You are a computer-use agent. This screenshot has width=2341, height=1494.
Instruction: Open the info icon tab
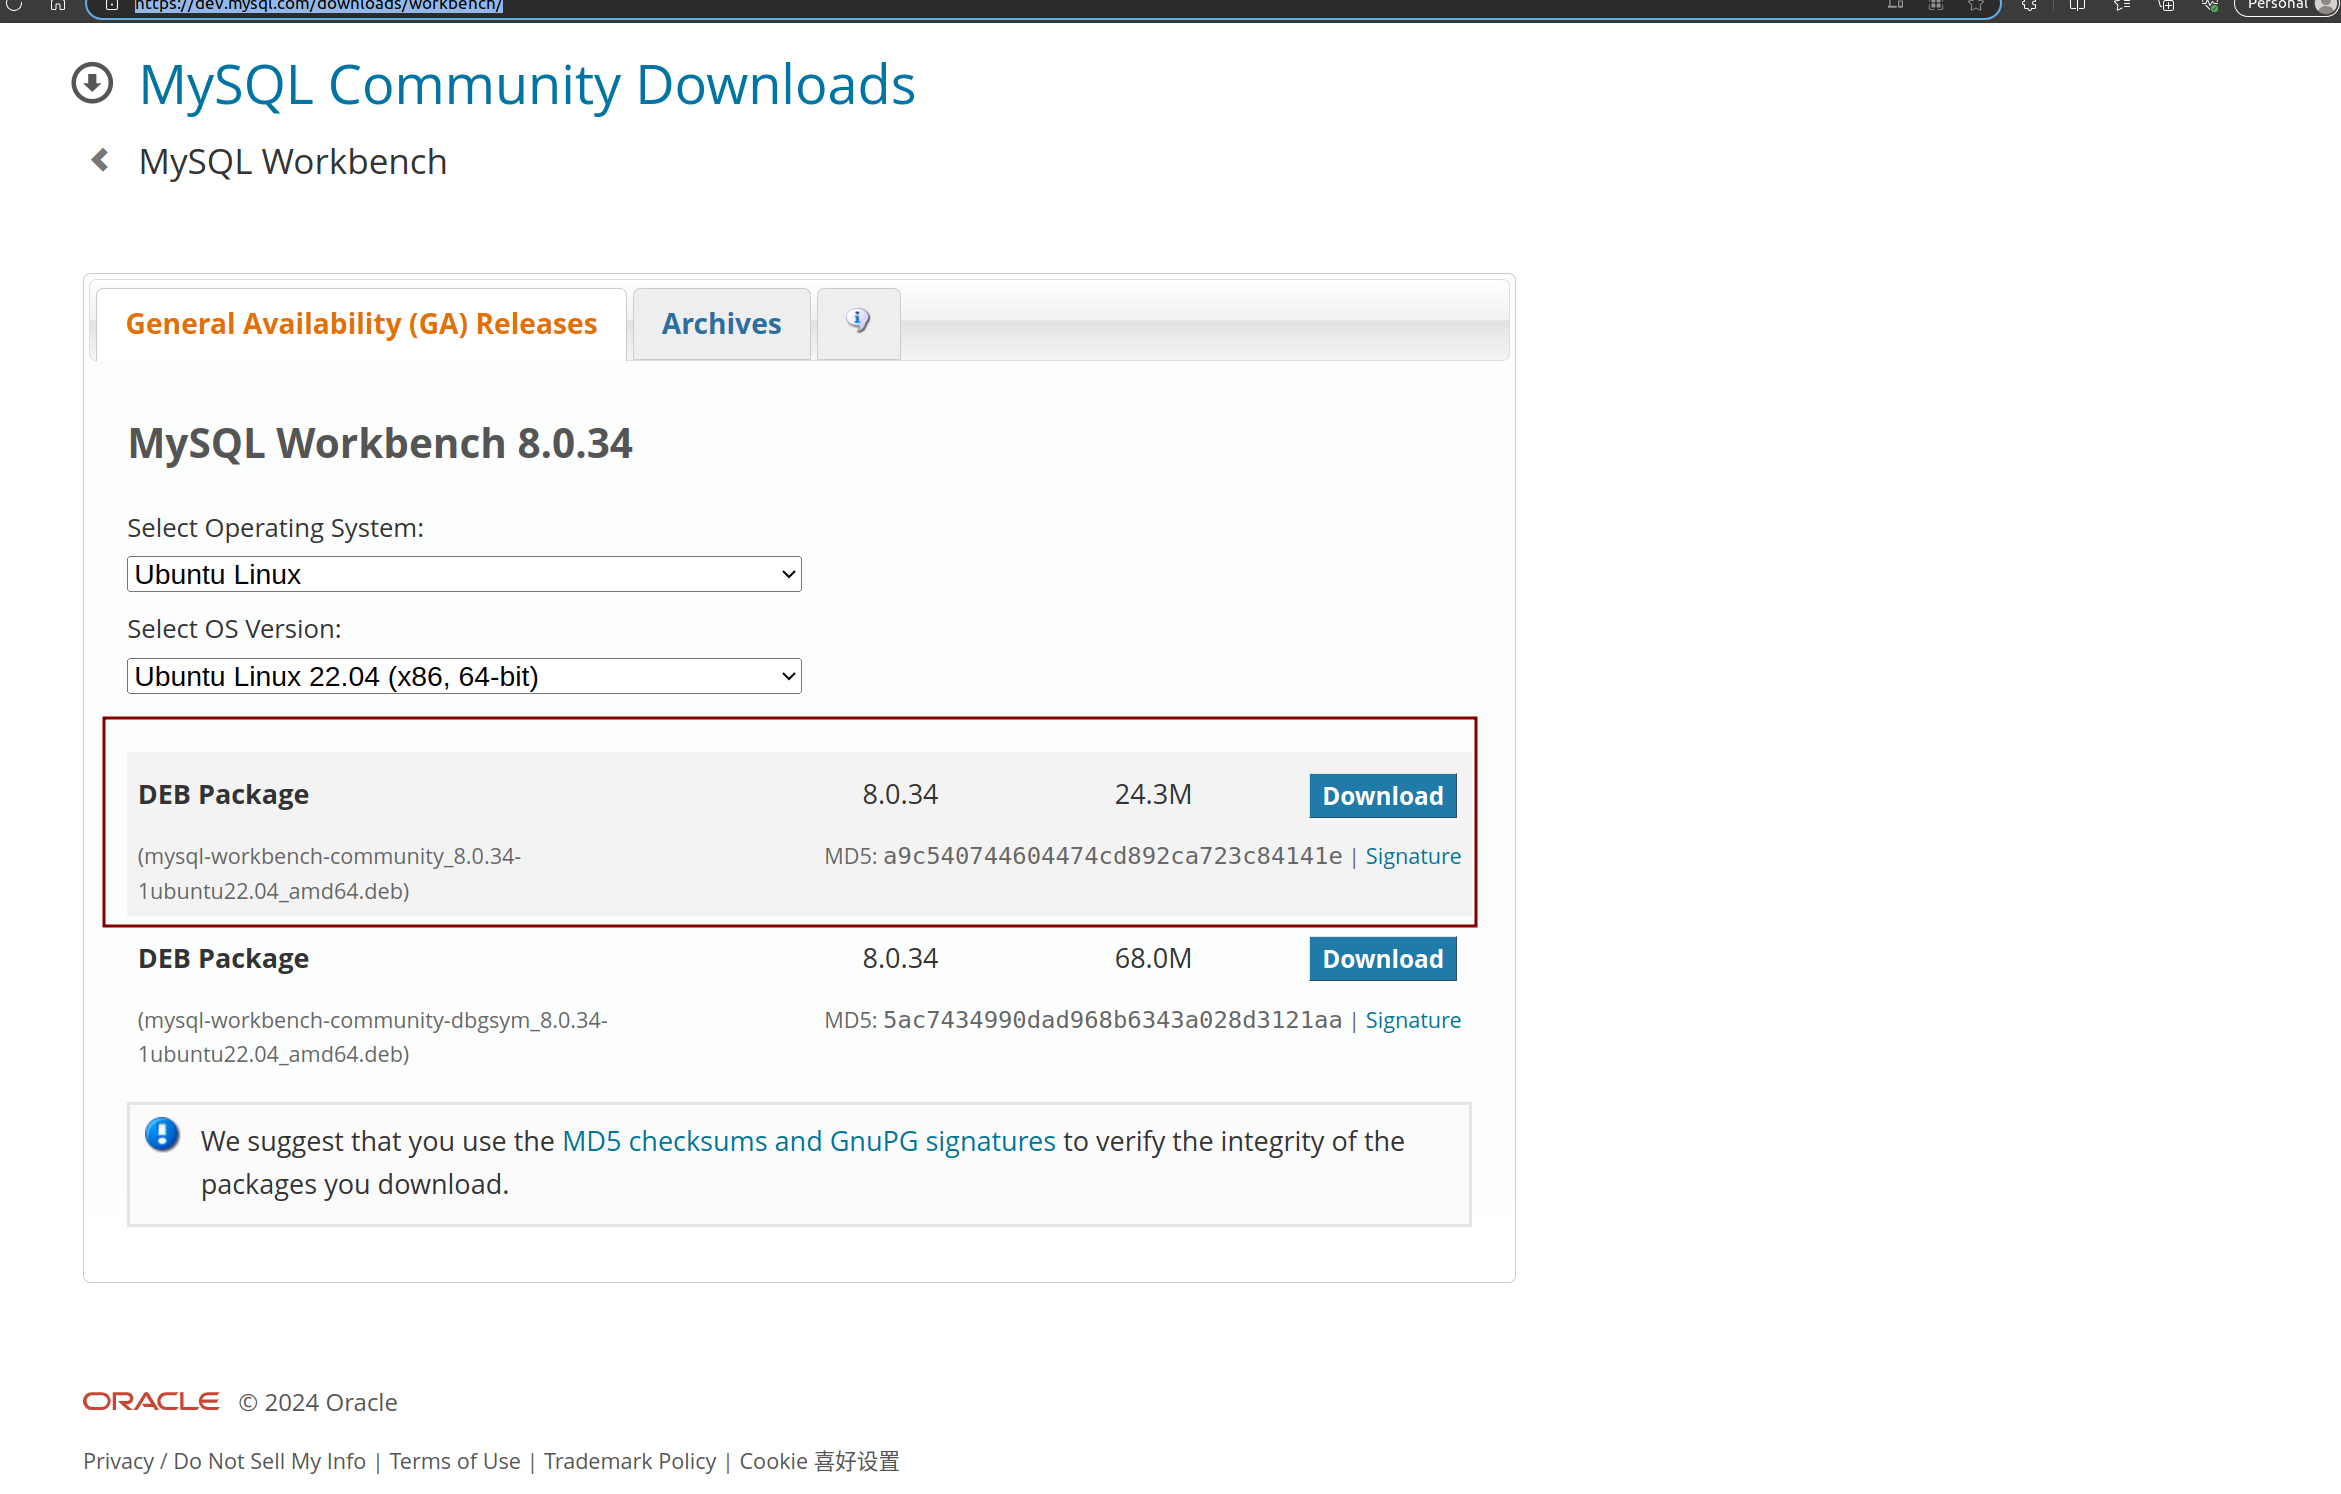pos(858,322)
